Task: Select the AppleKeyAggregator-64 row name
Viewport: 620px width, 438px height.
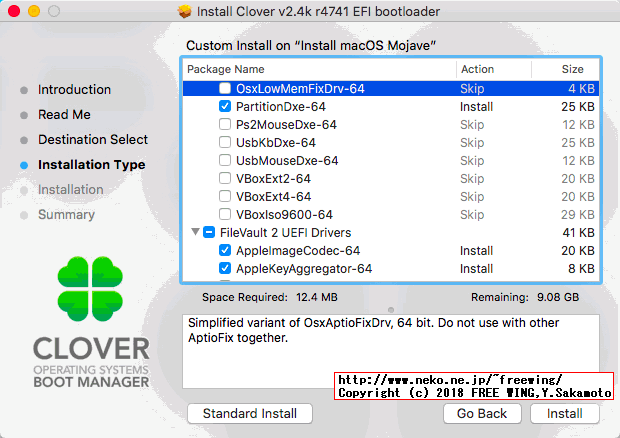Action: click(x=304, y=269)
